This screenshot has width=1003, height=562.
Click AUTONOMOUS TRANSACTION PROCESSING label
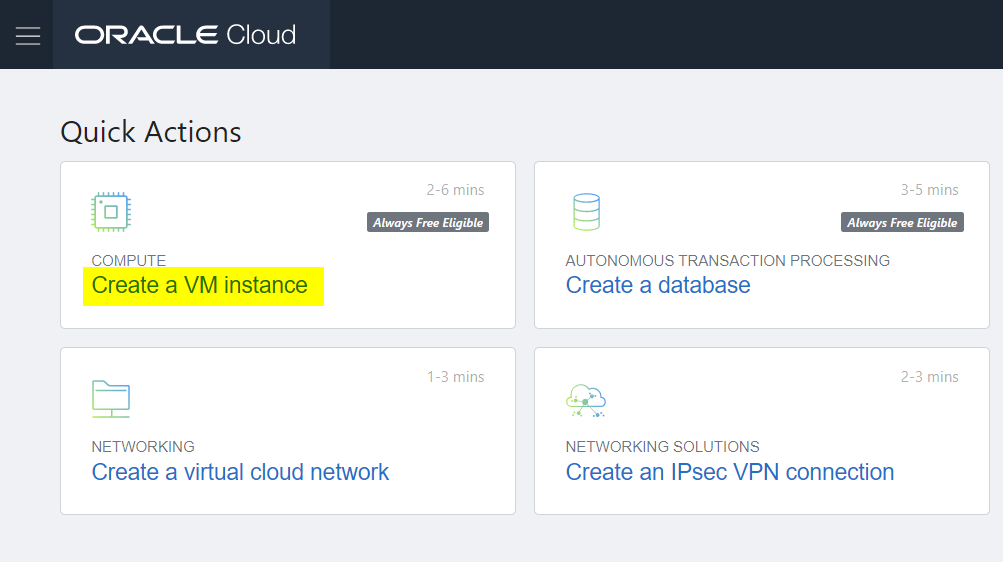pyautogui.click(x=727, y=260)
